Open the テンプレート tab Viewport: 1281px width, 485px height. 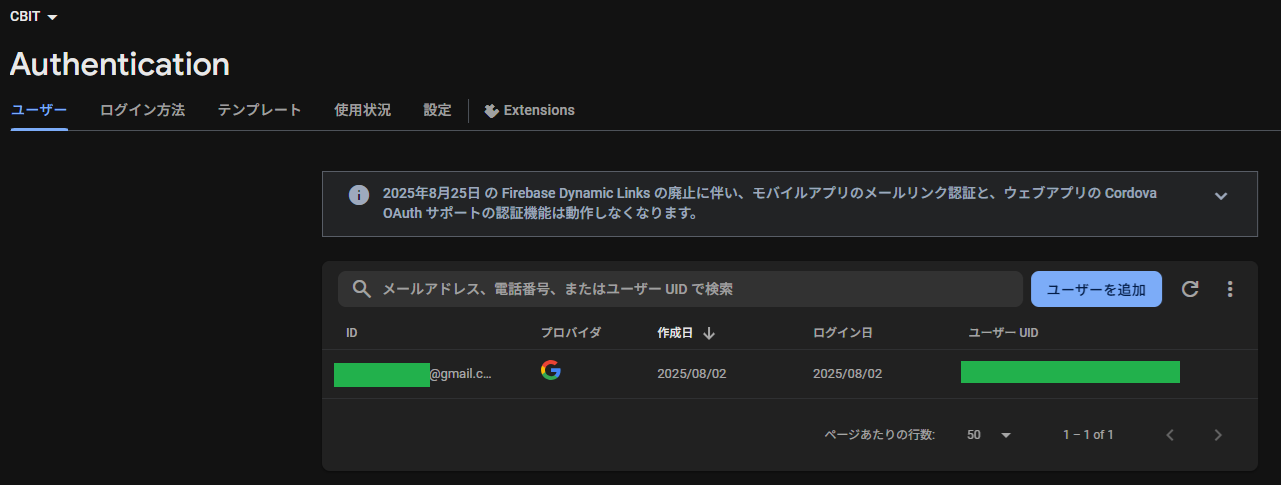259,110
